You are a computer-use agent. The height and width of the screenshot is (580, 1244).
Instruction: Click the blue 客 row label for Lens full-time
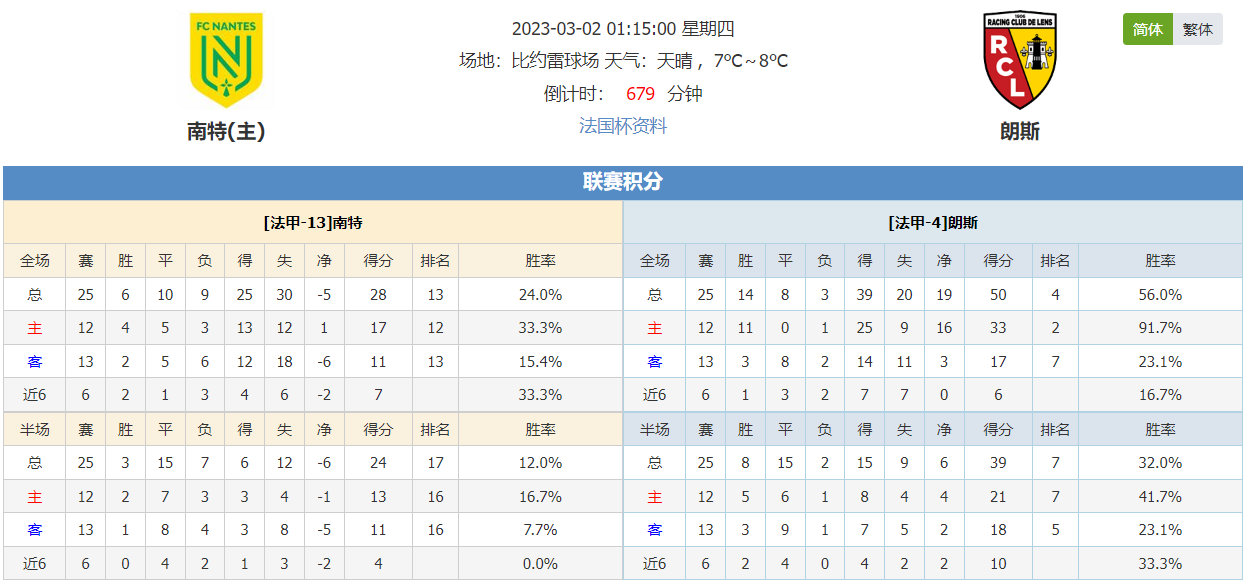coord(655,362)
